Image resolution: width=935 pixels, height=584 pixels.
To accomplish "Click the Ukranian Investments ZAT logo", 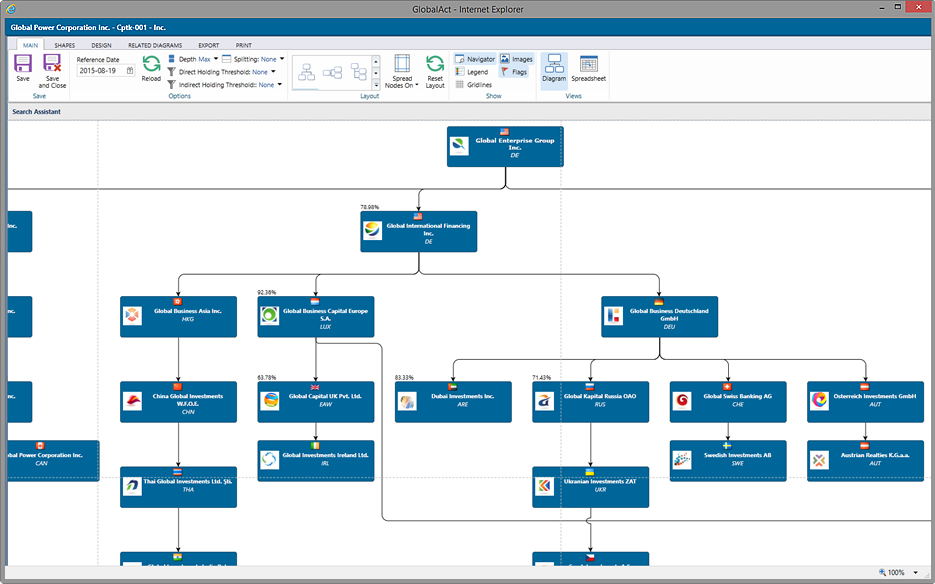I will click(544, 487).
